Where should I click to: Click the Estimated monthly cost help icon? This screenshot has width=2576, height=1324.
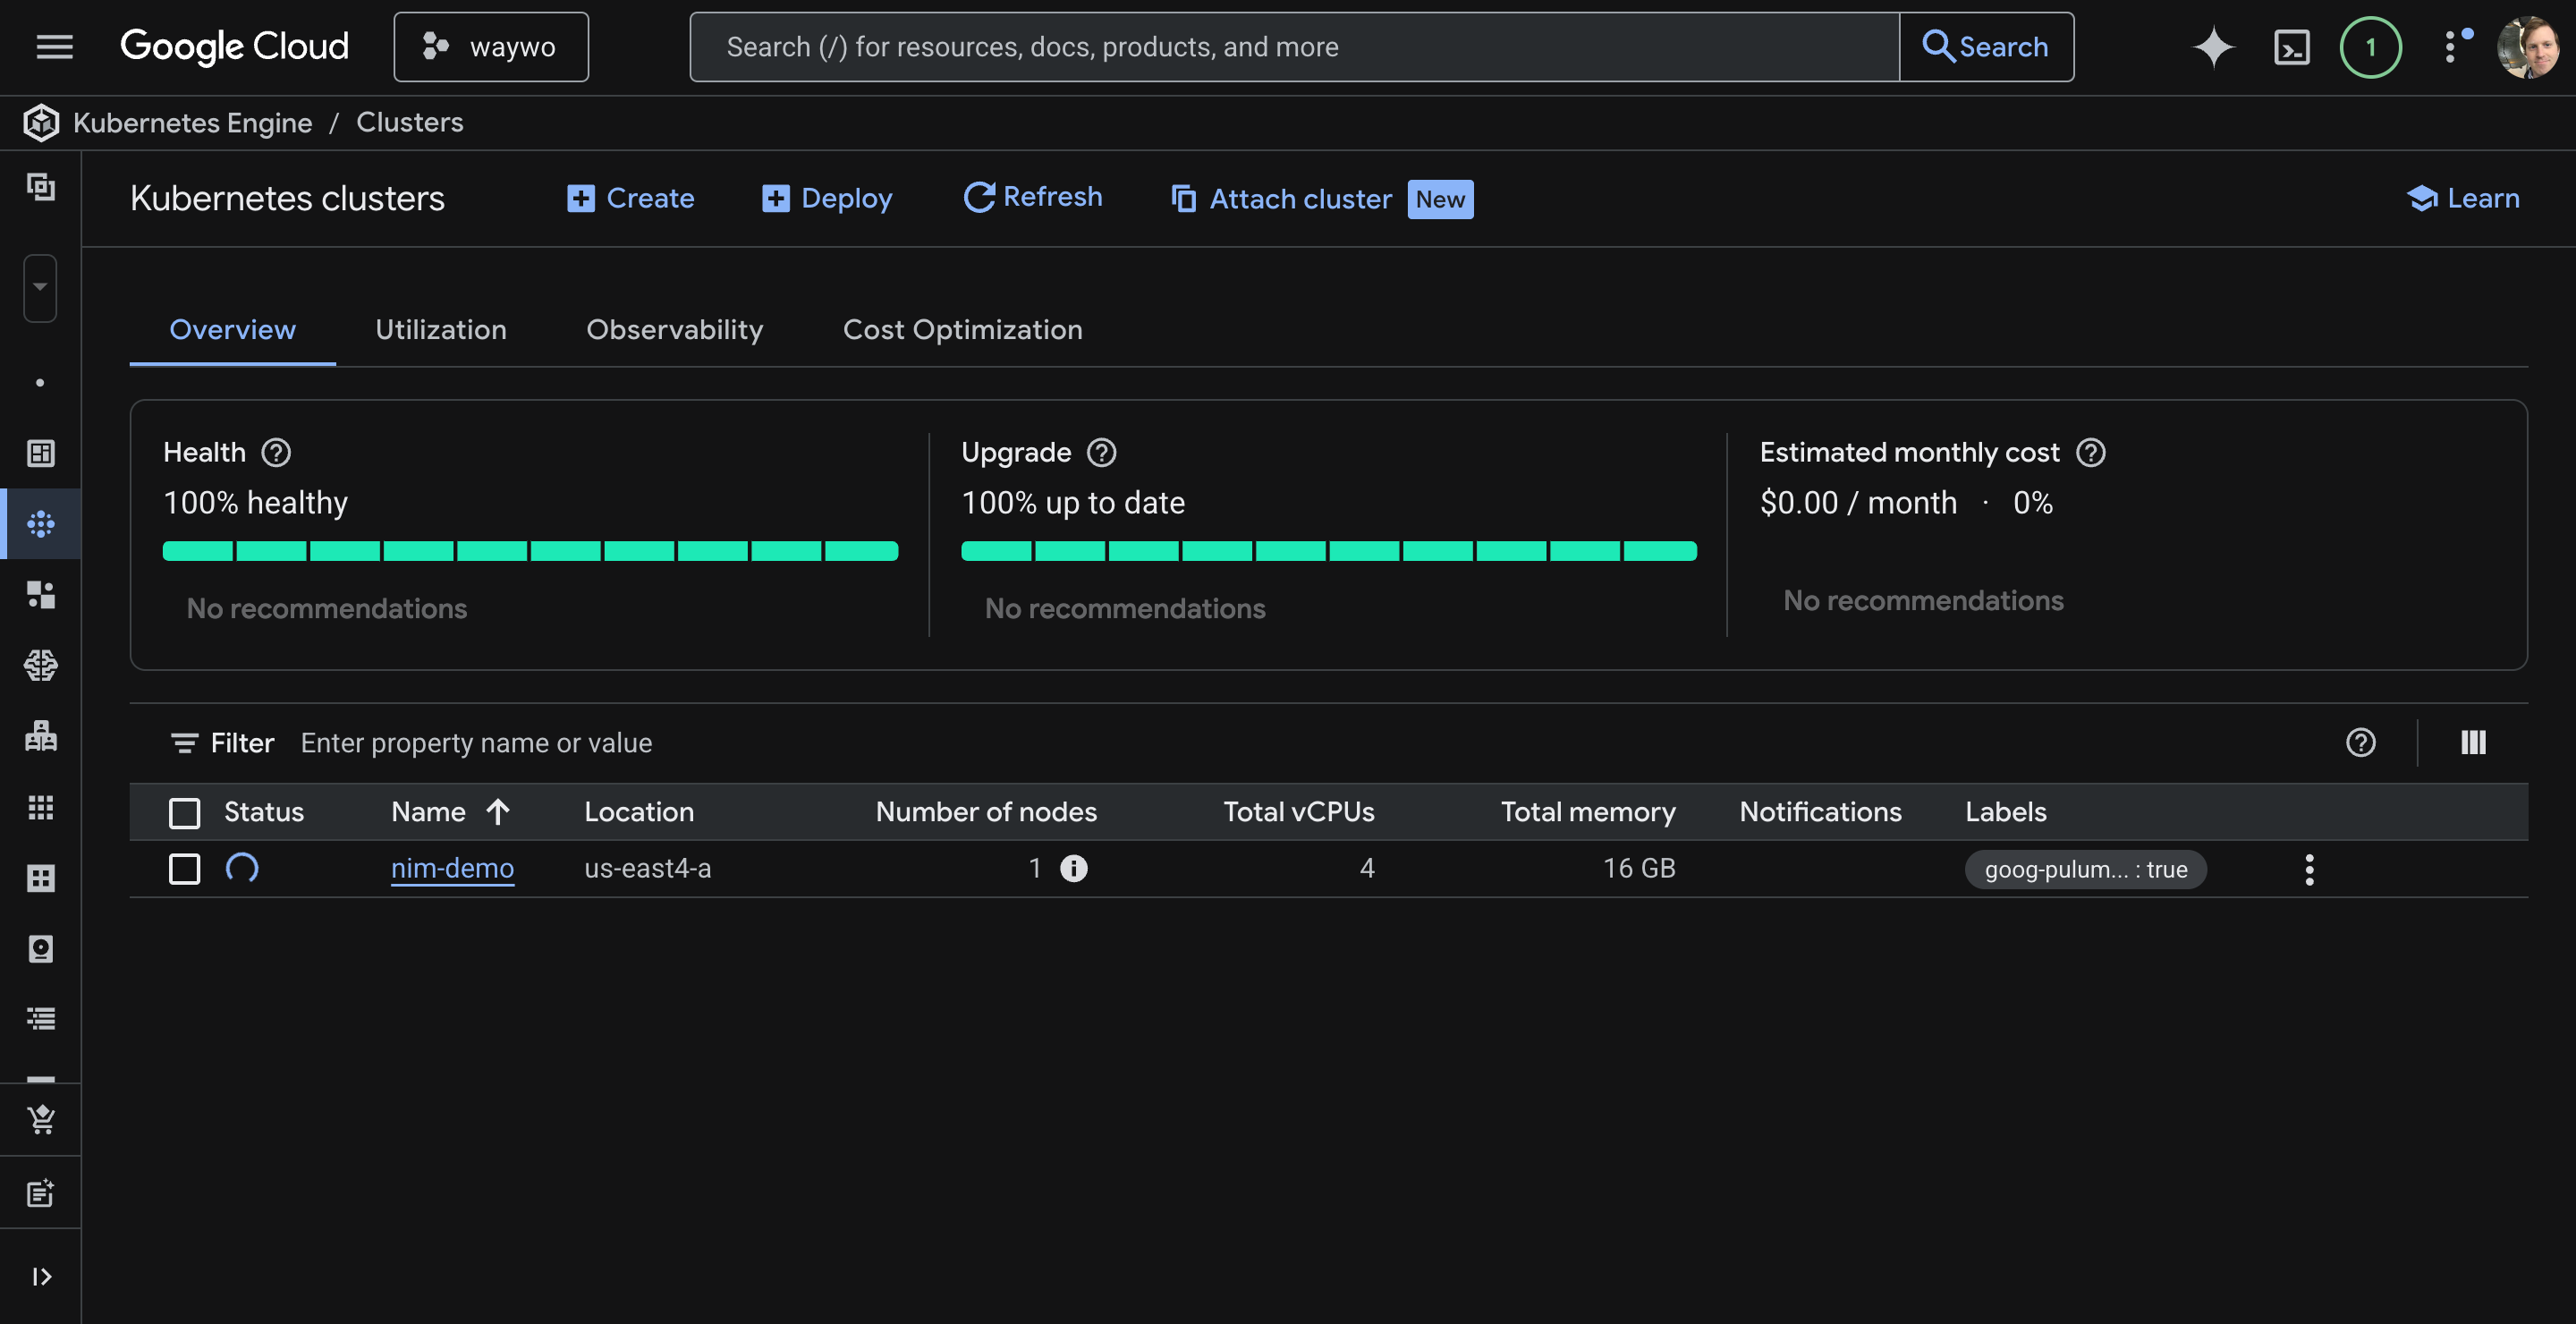2091,453
